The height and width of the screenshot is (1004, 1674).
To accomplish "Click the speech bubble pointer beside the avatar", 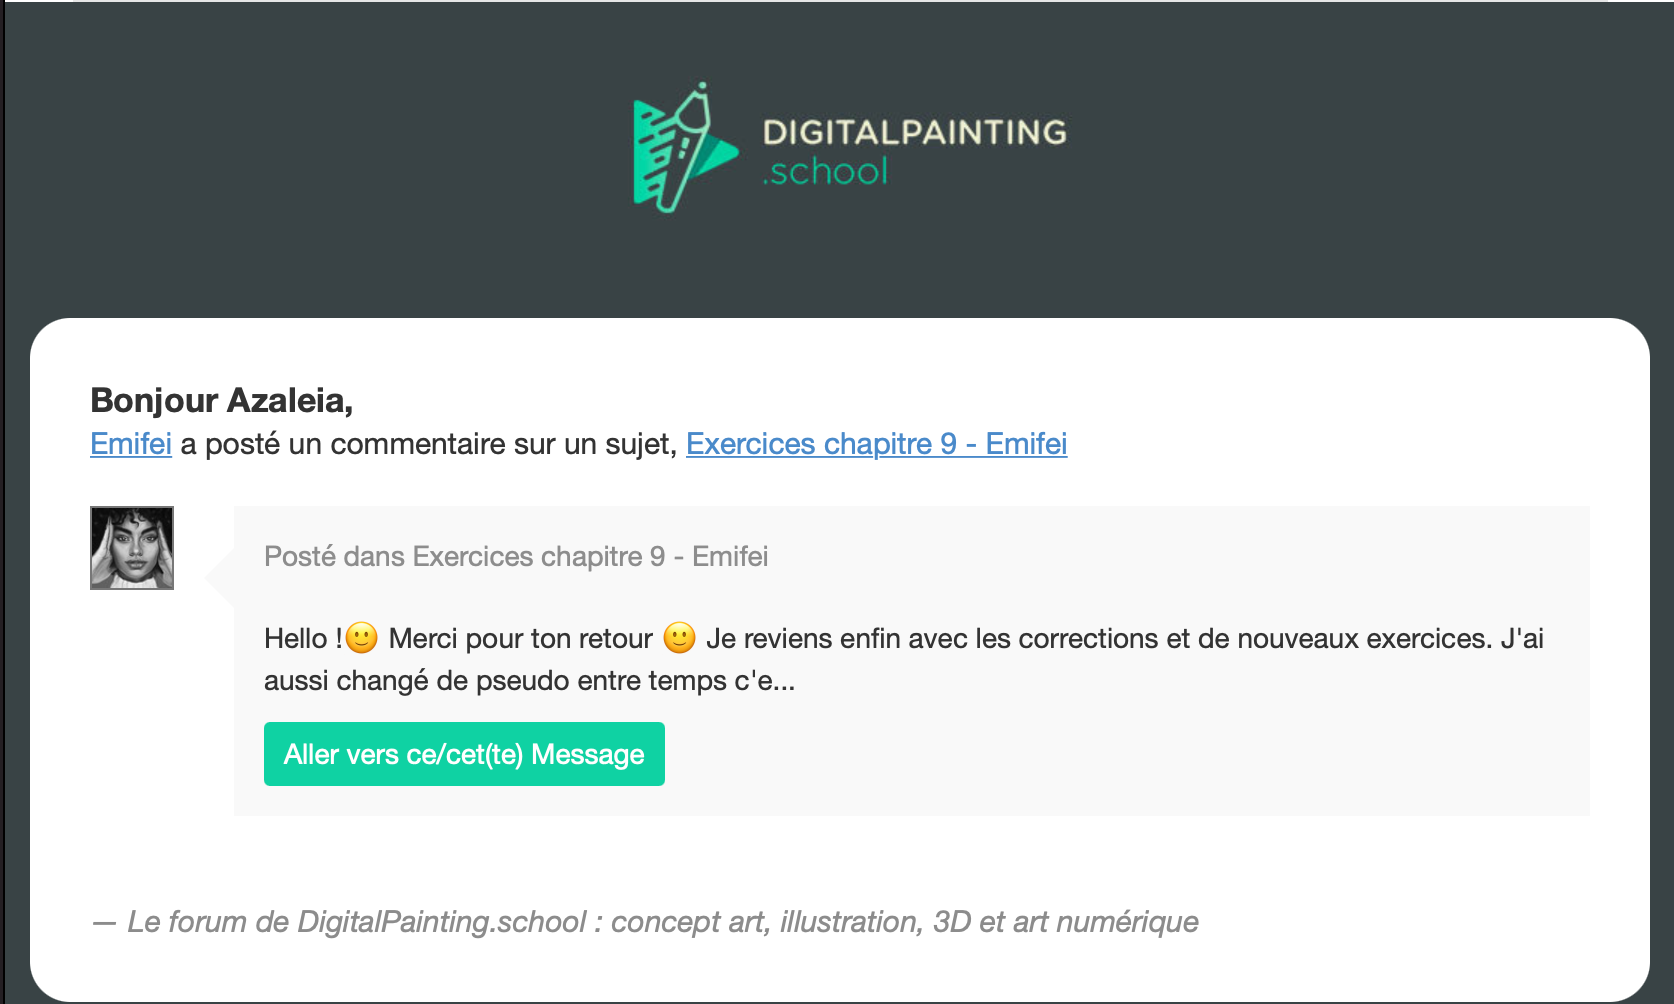I will (x=220, y=578).
